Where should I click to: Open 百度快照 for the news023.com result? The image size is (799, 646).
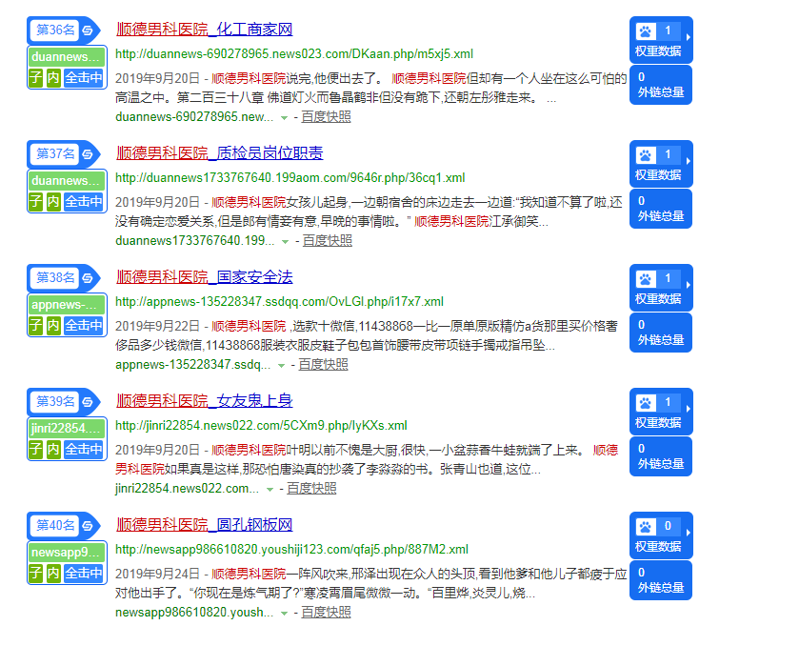(x=326, y=117)
